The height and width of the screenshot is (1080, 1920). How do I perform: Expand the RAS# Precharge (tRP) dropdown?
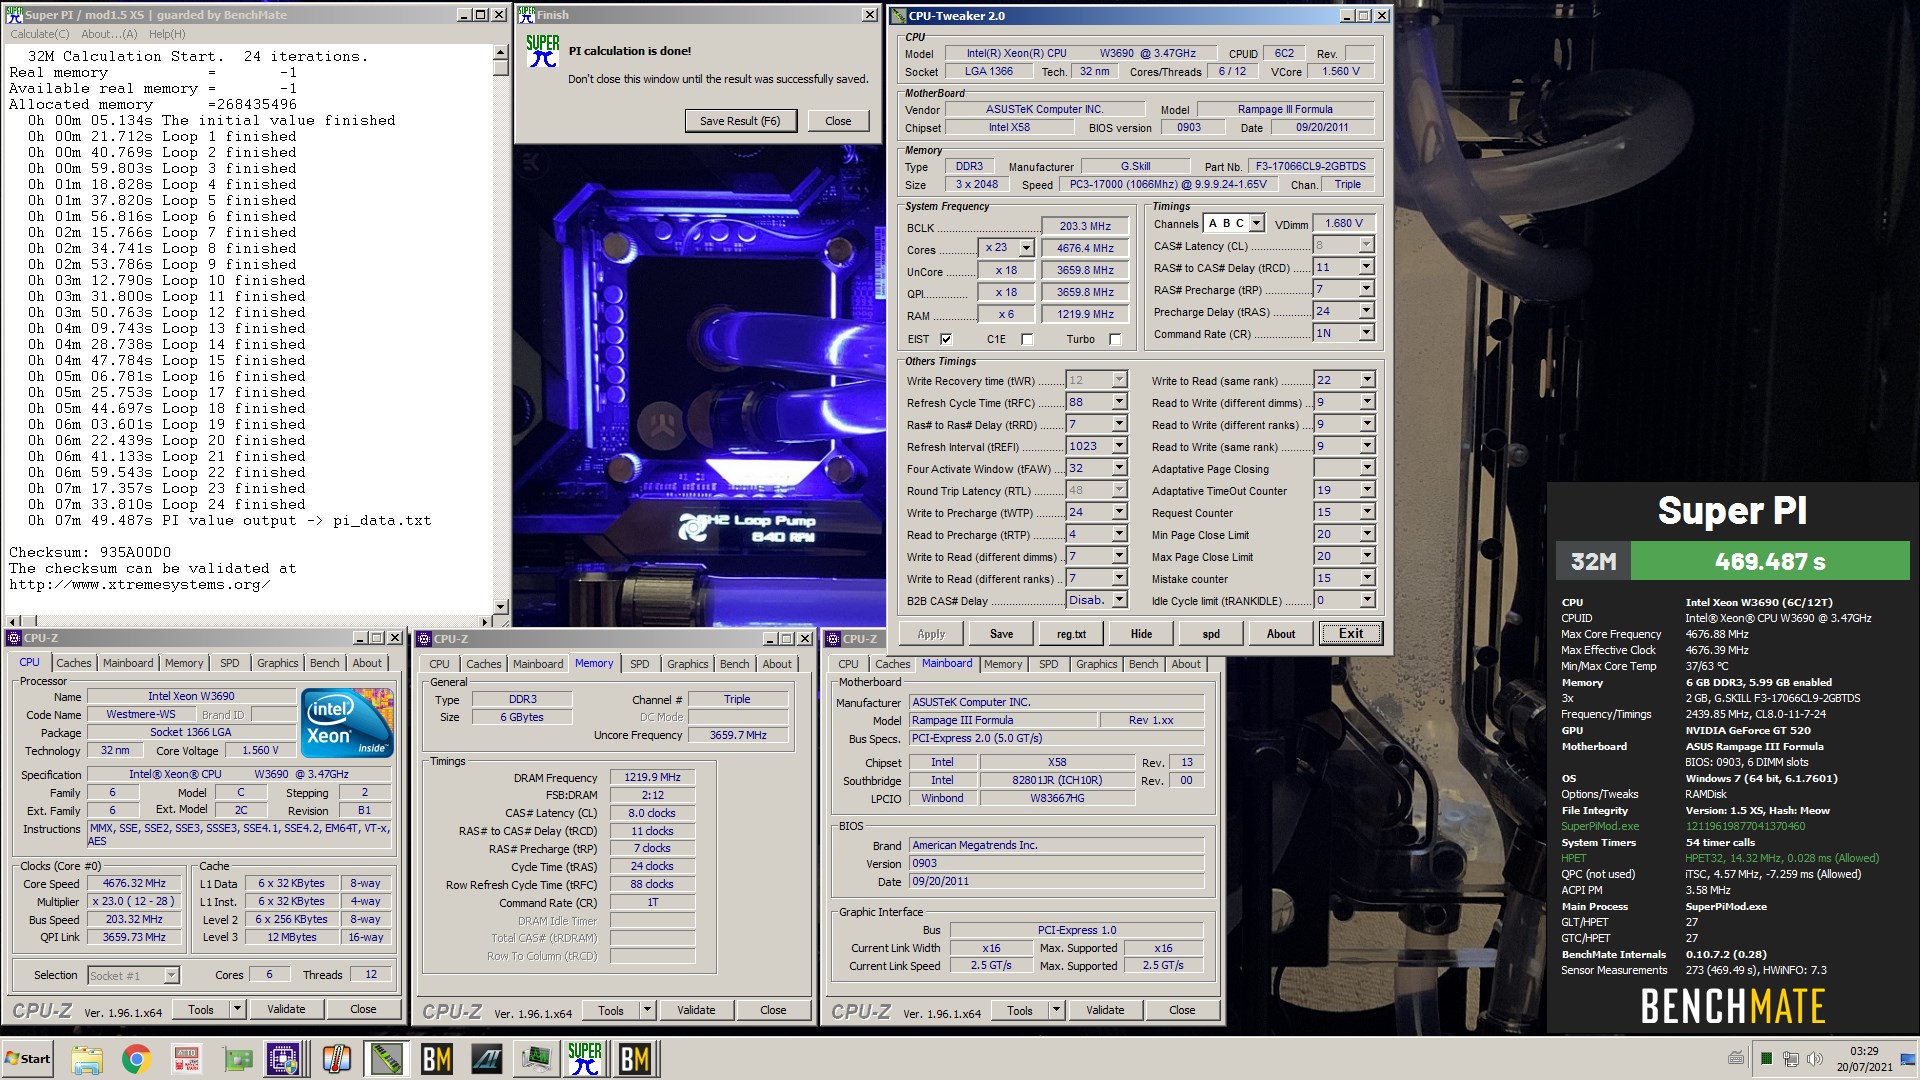tap(1366, 289)
